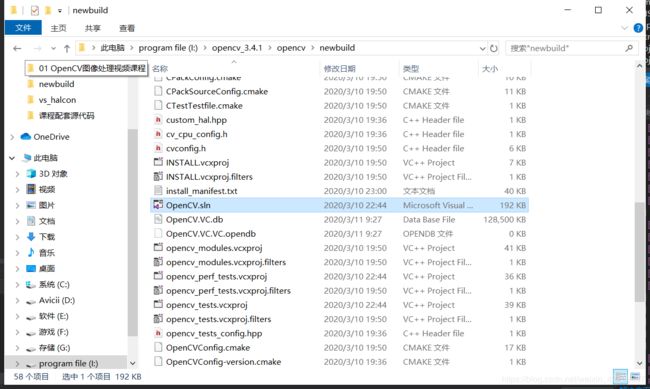Select the opencv_perf_tests.vcxproj.filters file icon
650x389 pixels.
(x=158, y=290)
